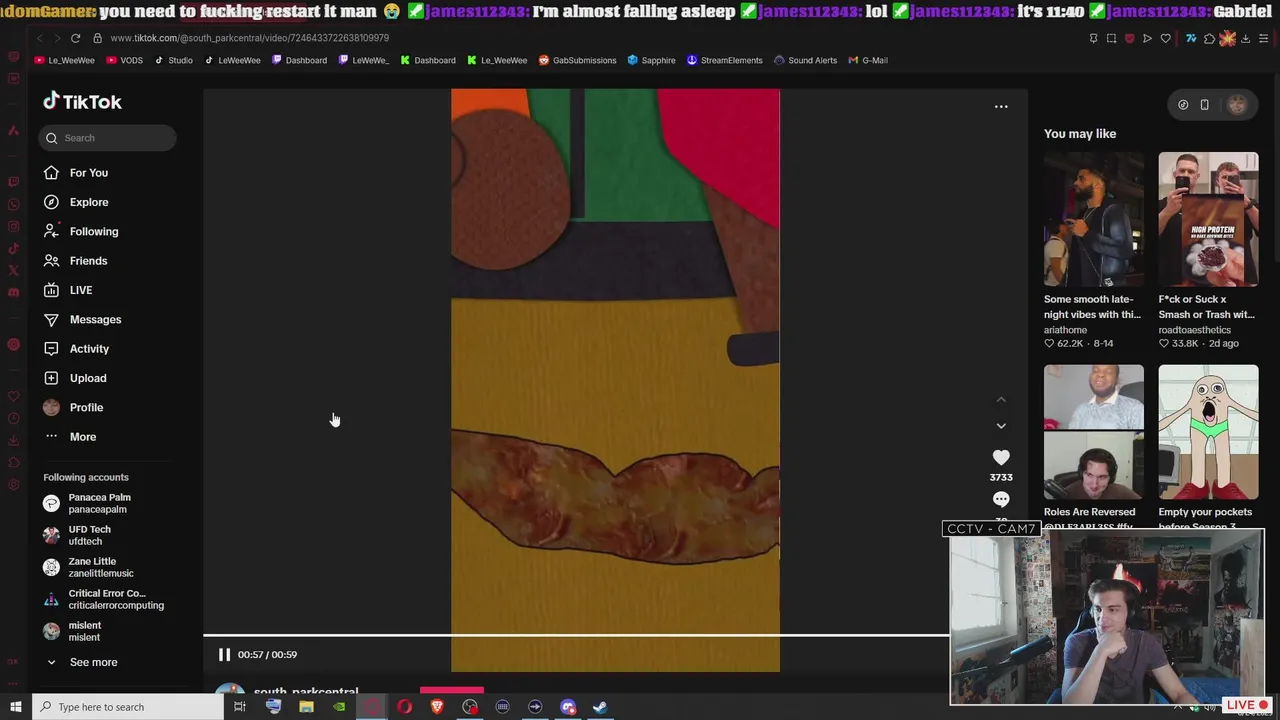Viewport: 1280px width, 720px height.
Task: Open the GabSubmissions bookmark
Action: (577, 60)
